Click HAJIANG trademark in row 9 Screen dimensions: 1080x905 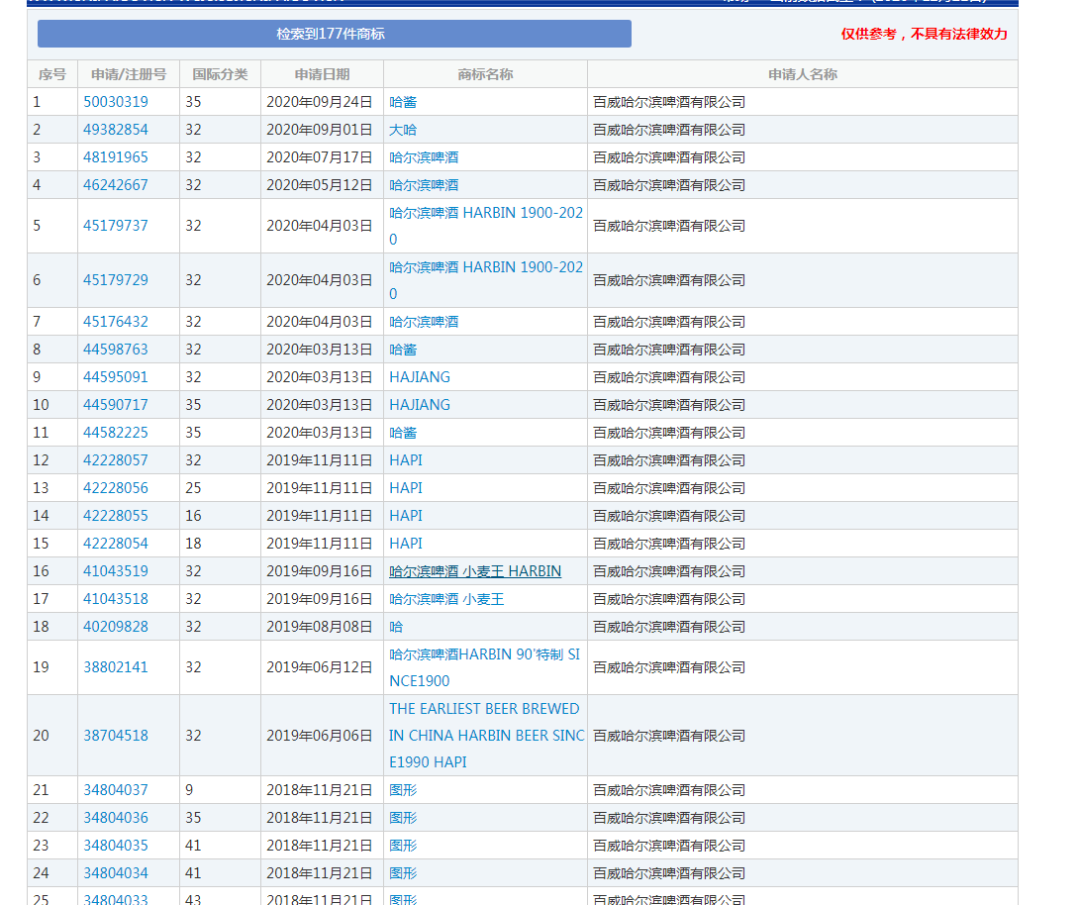click(x=419, y=377)
